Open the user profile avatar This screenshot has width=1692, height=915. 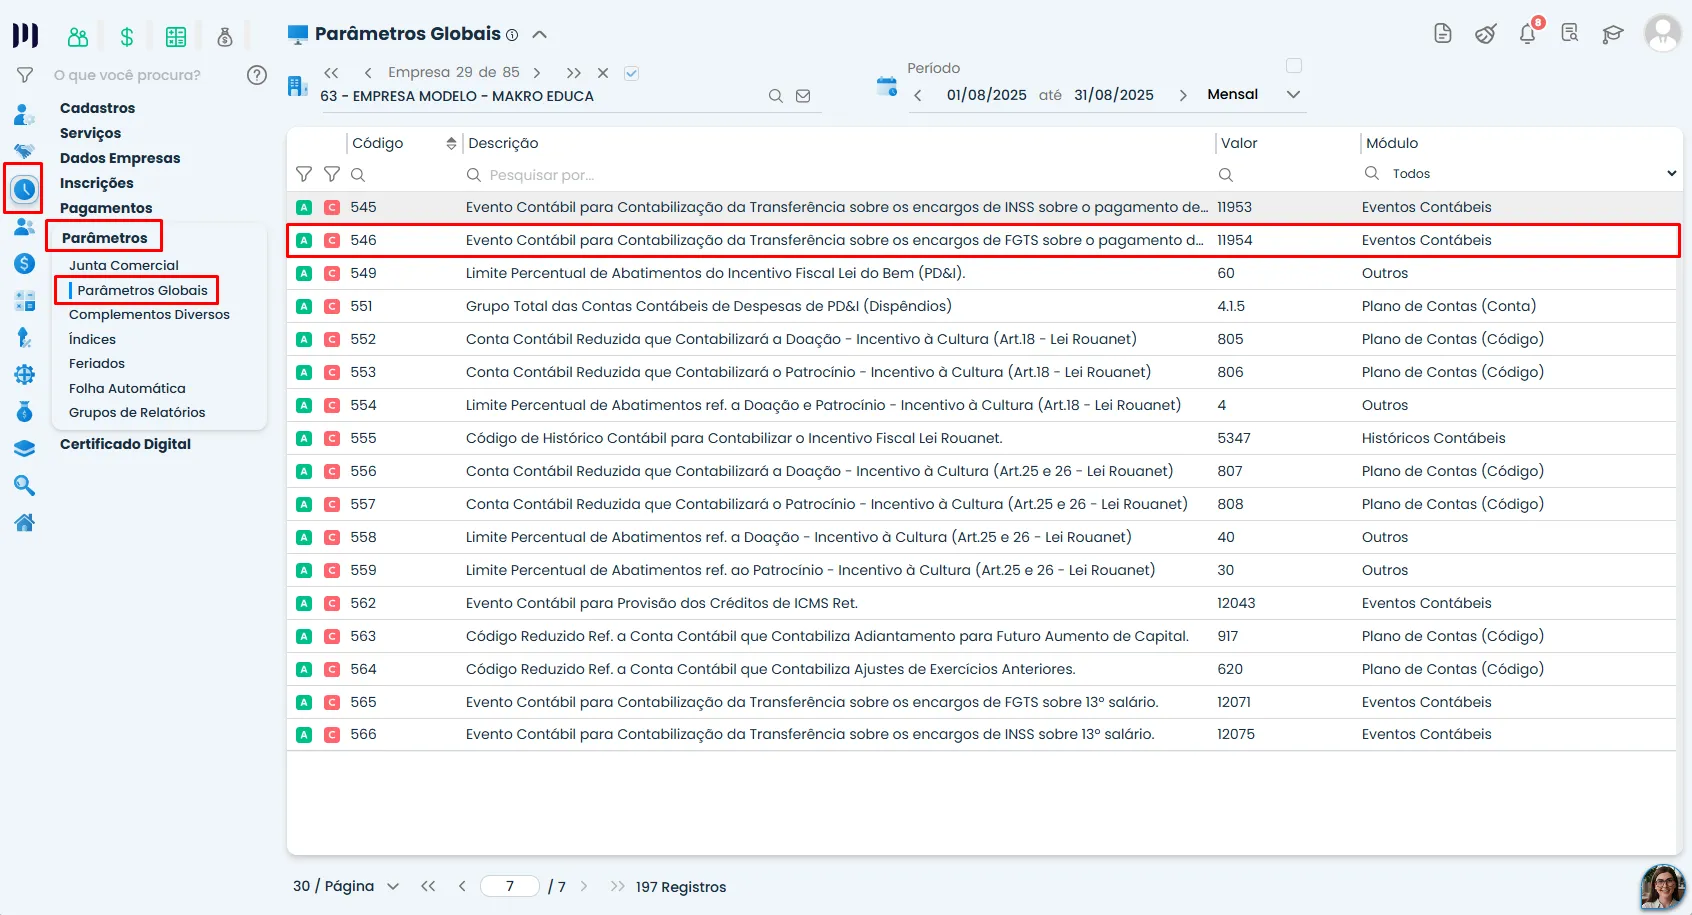pos(1662,34)
